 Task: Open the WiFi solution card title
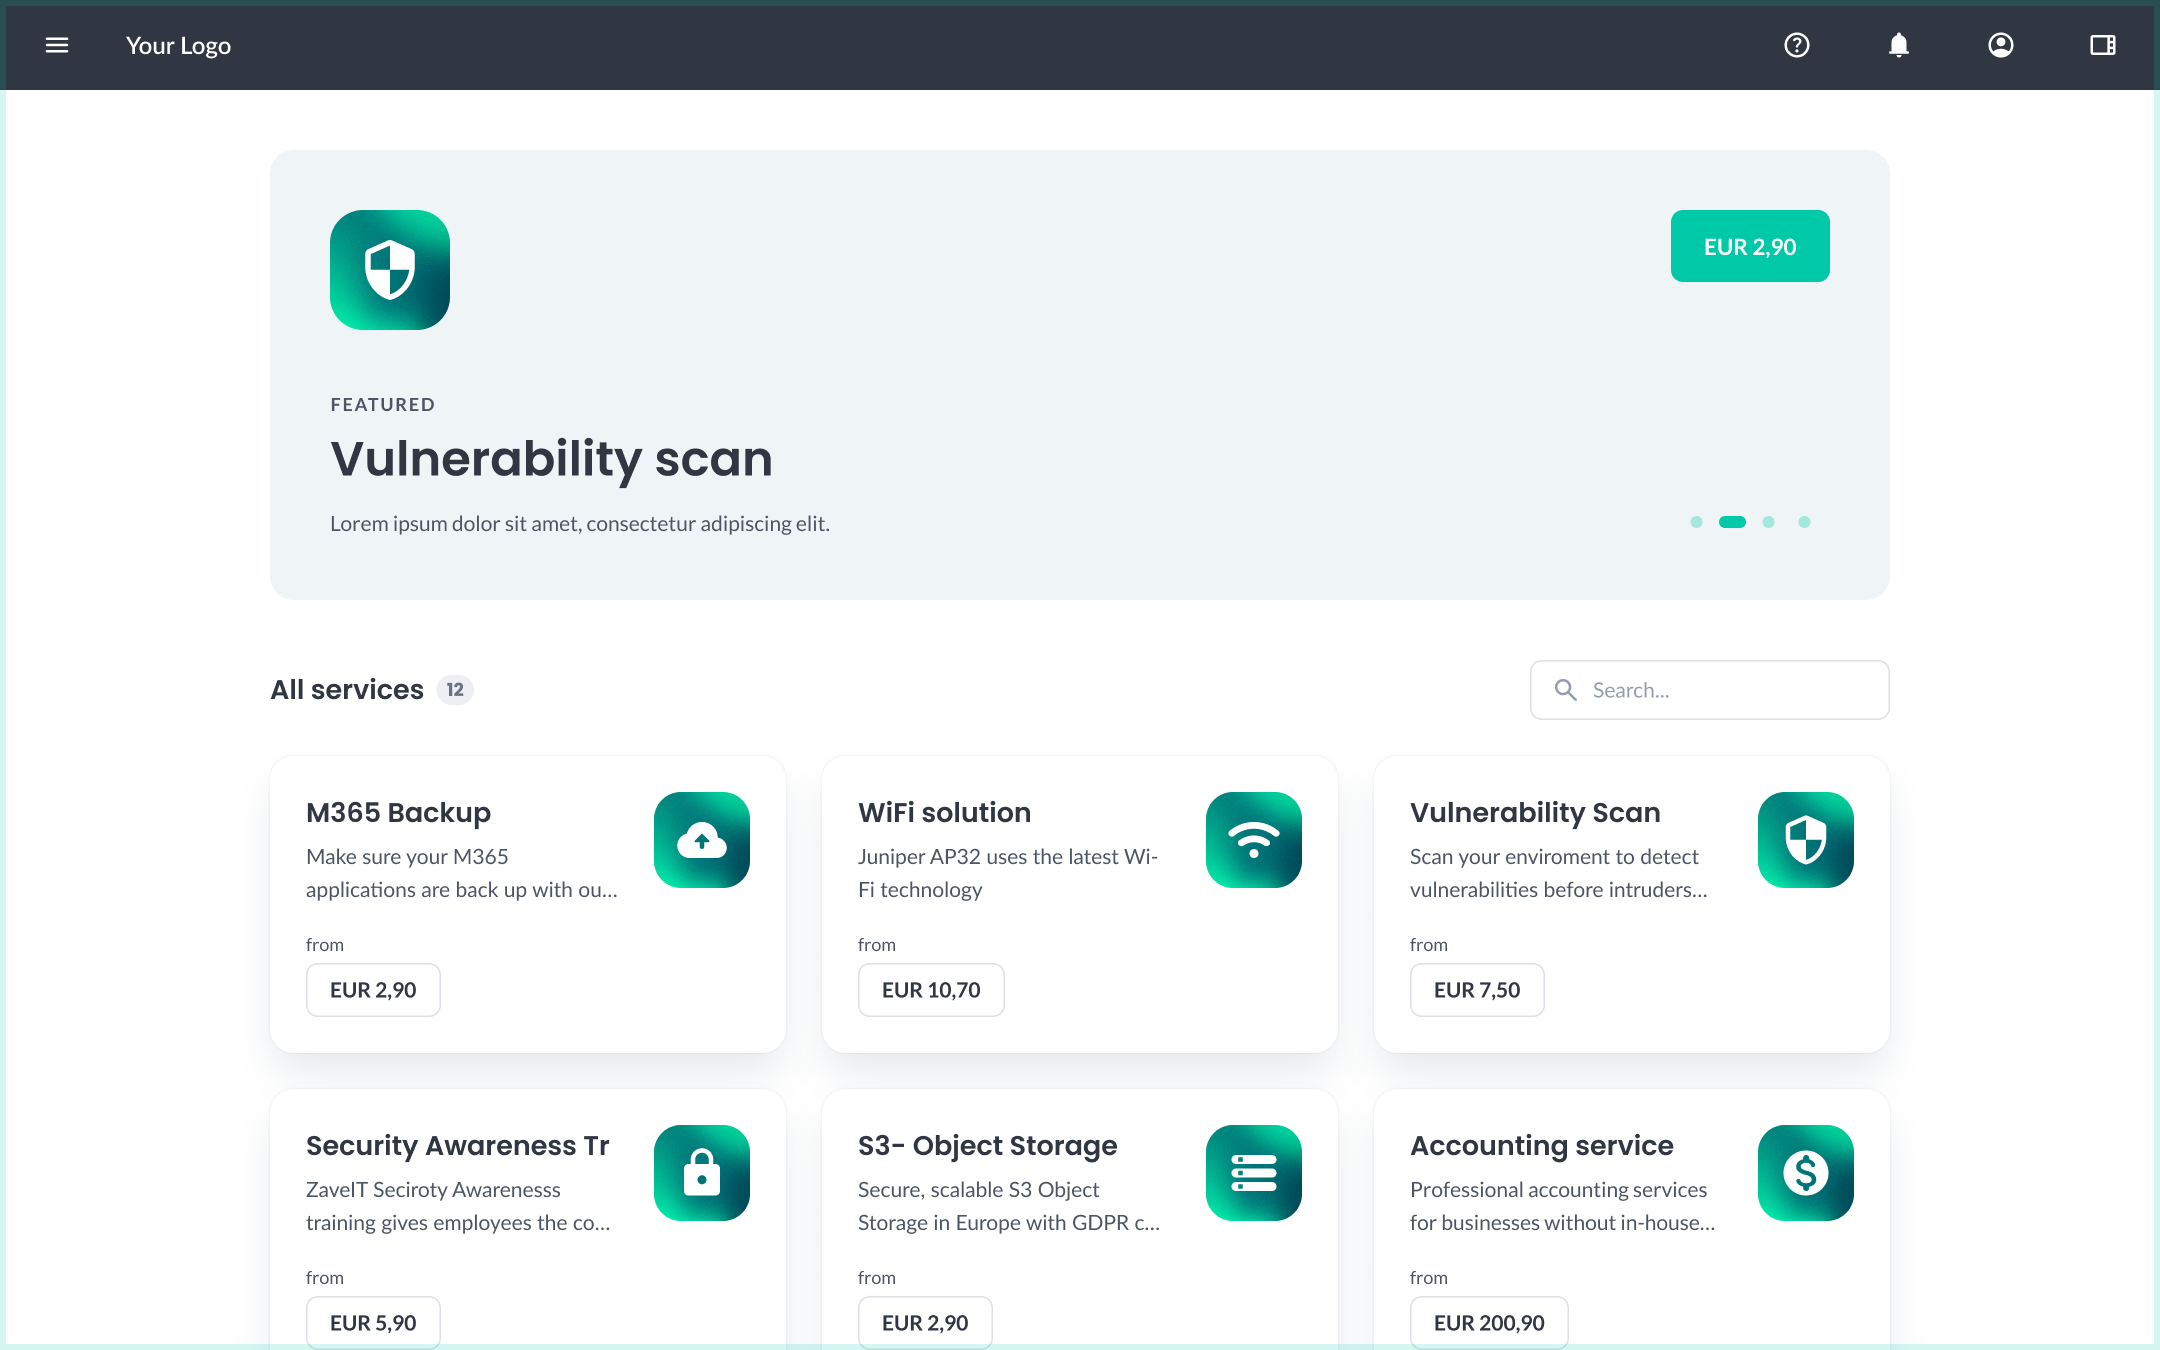[944, 813]
